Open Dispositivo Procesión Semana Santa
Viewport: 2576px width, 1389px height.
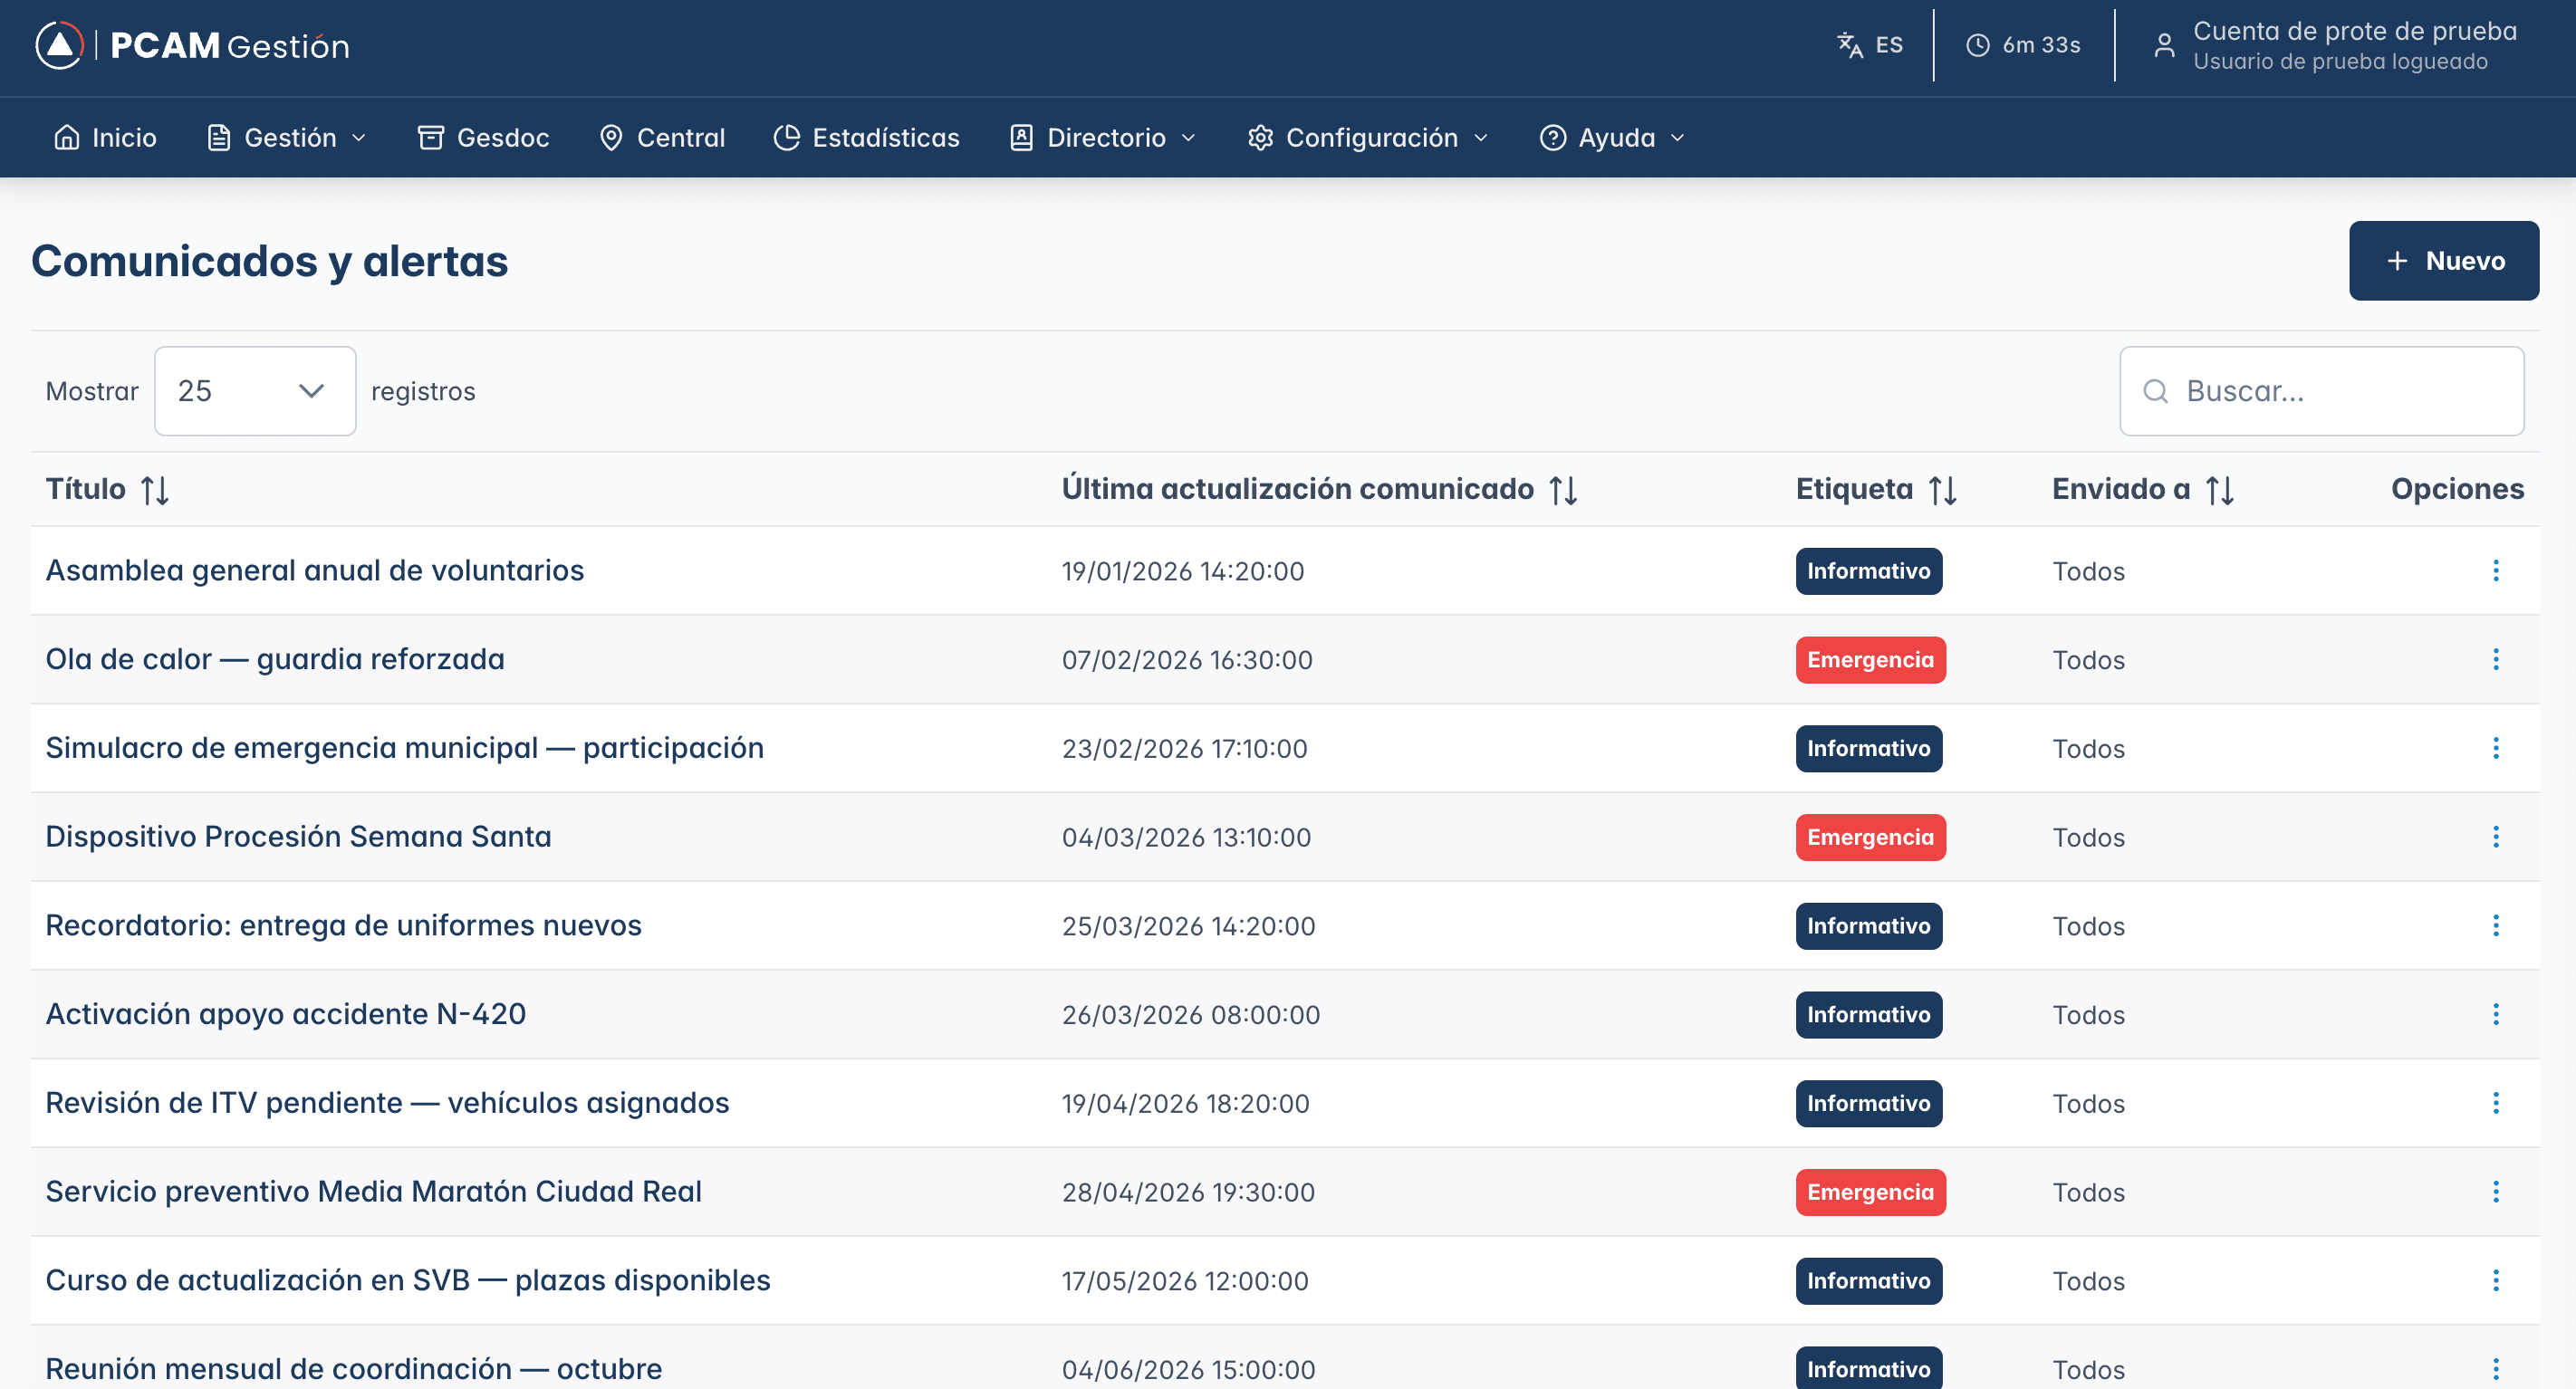click(298, 837)
